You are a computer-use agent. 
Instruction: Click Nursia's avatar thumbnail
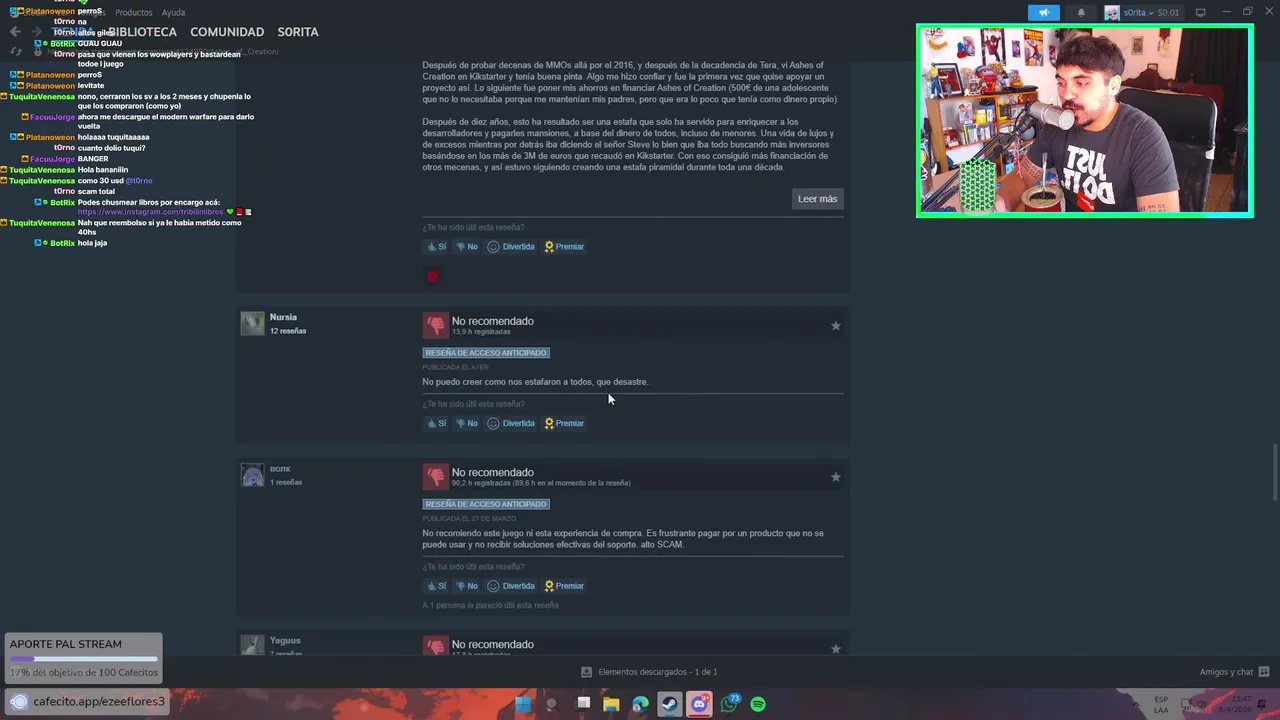252,323
